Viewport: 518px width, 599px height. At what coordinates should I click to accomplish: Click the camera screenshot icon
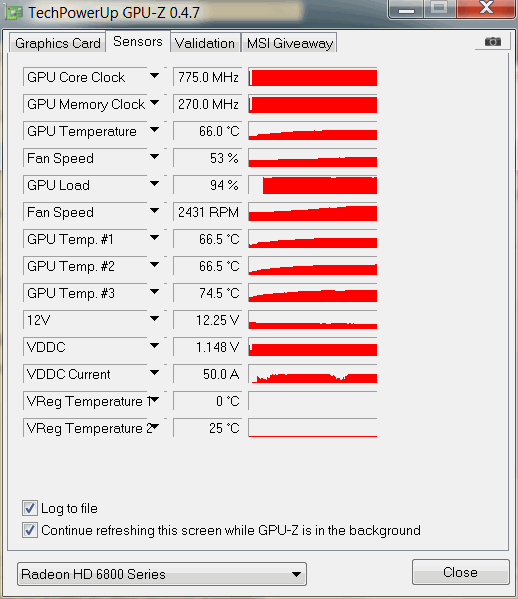(492, 41)
